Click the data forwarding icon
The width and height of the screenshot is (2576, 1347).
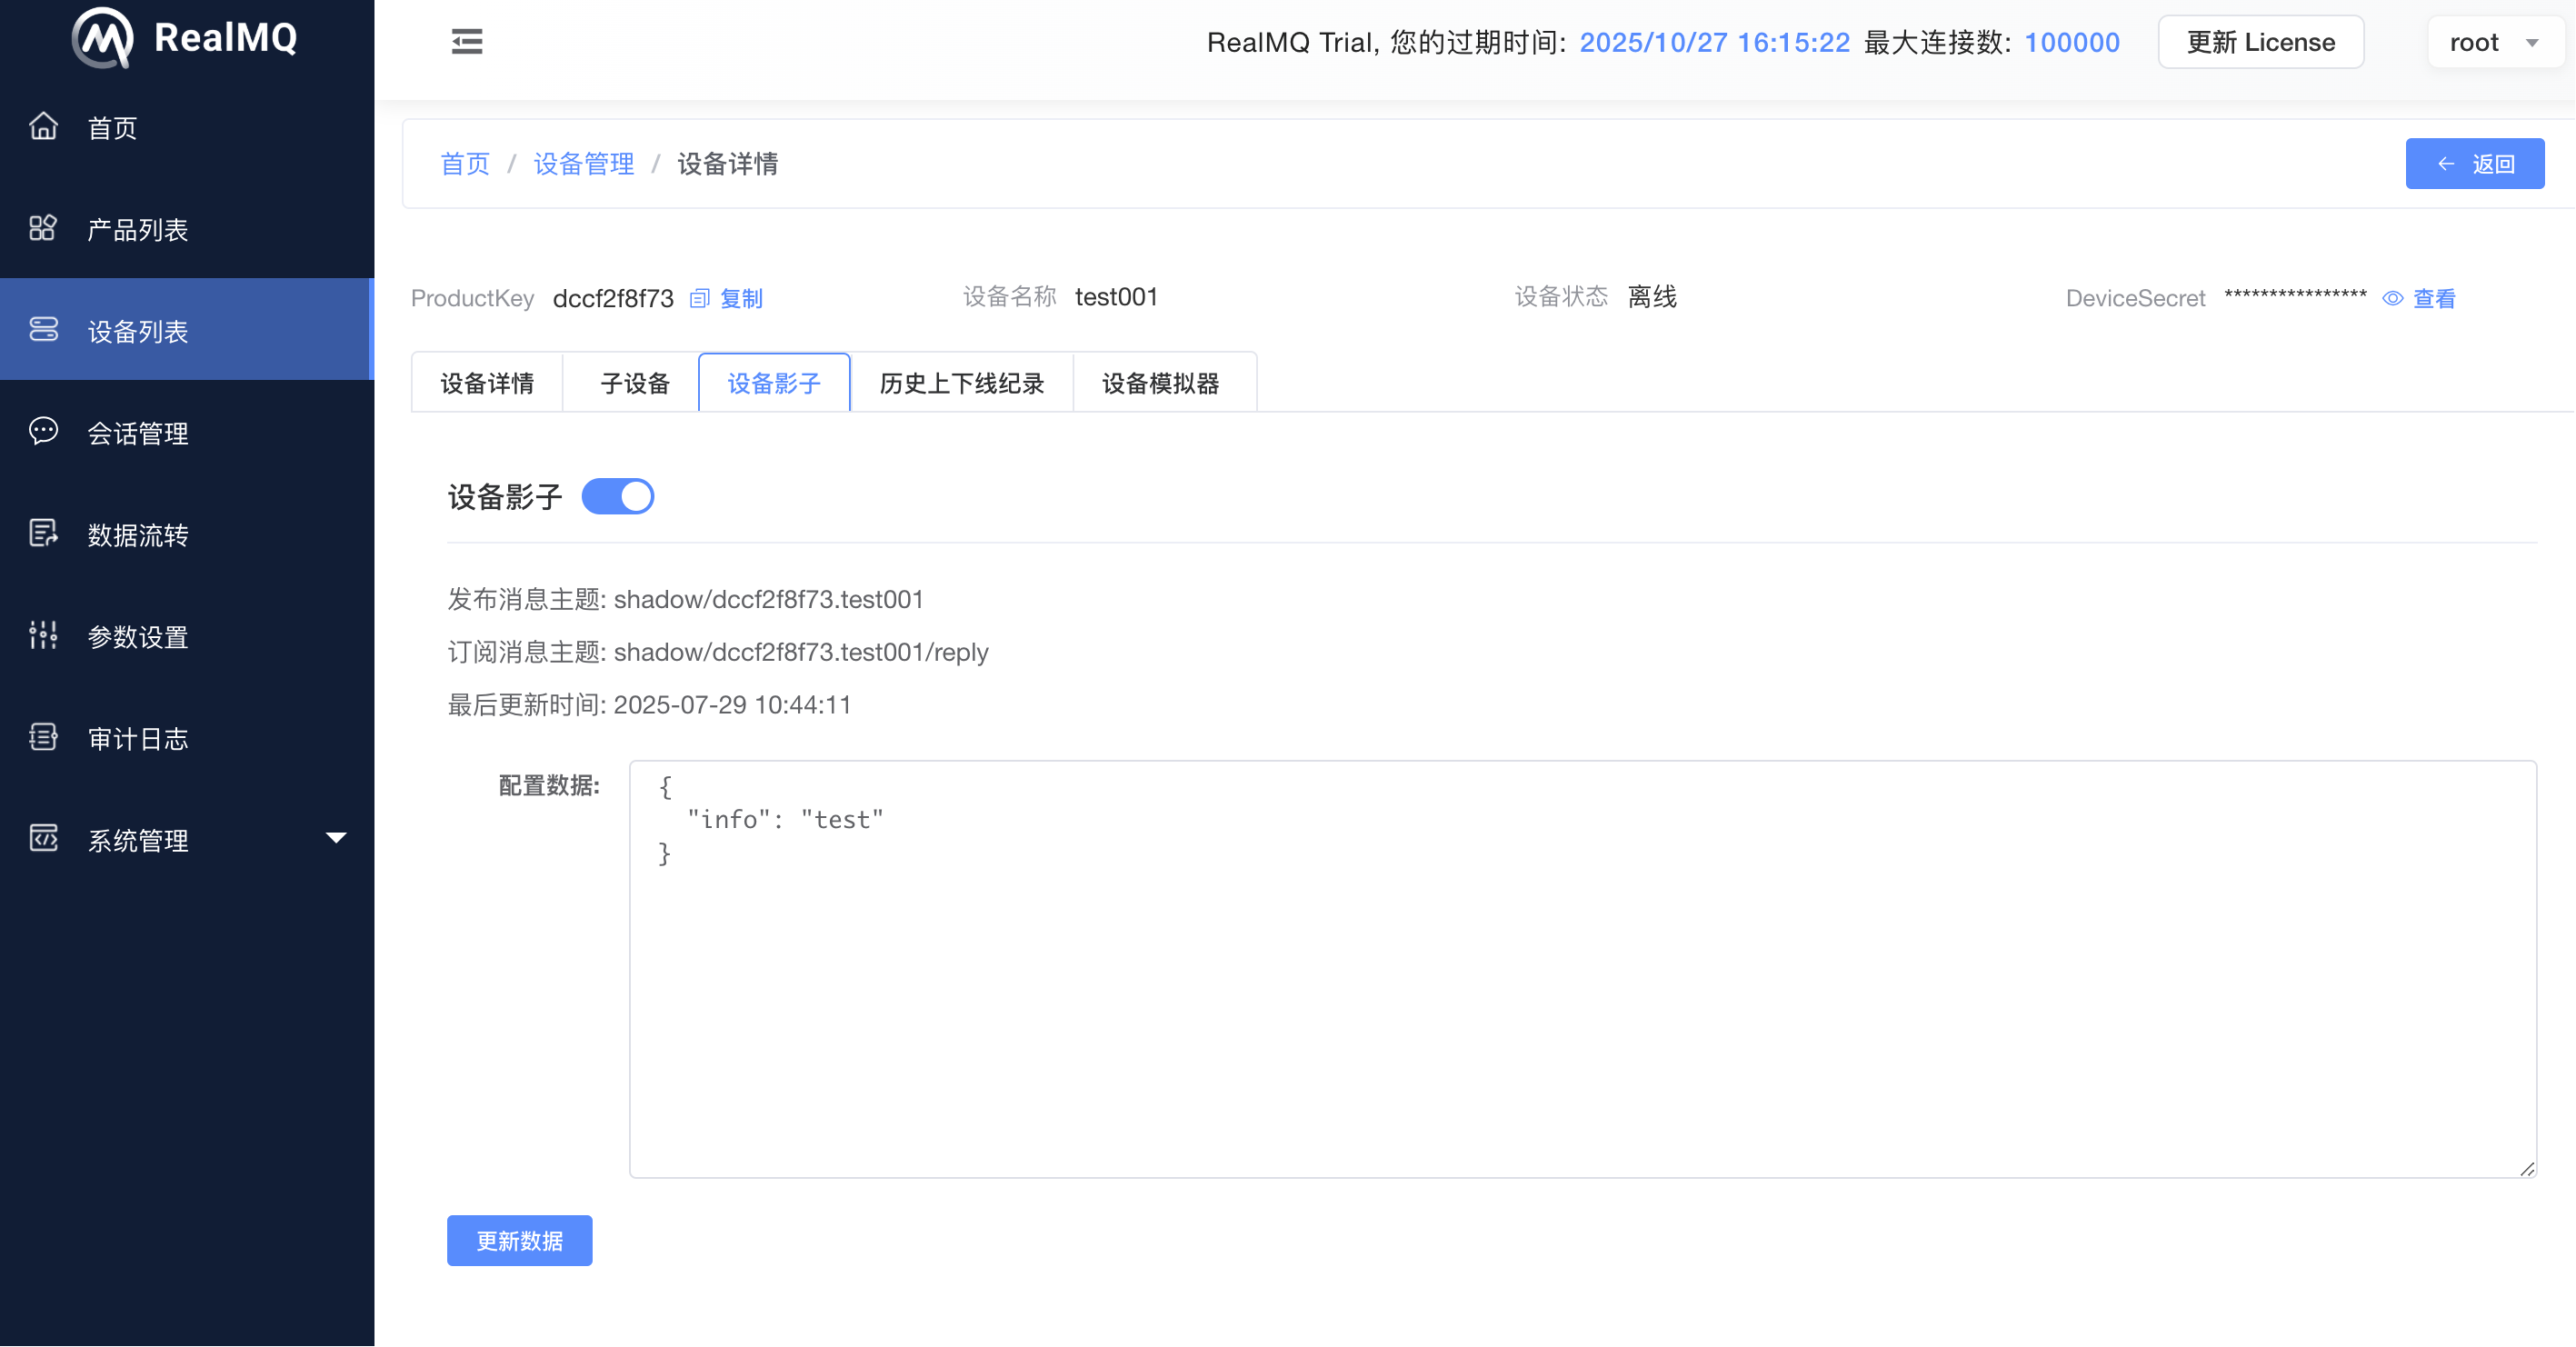click(43, 534)
